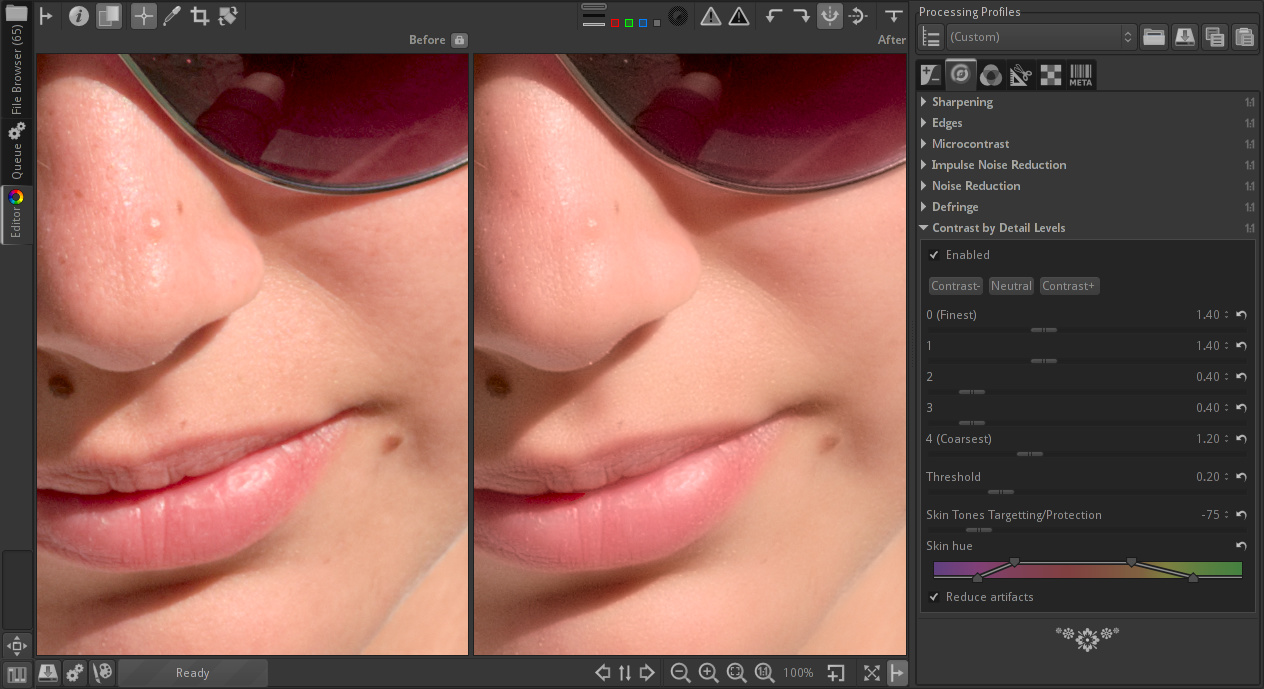Select the crop tool in the toolbar

[199, 17]
